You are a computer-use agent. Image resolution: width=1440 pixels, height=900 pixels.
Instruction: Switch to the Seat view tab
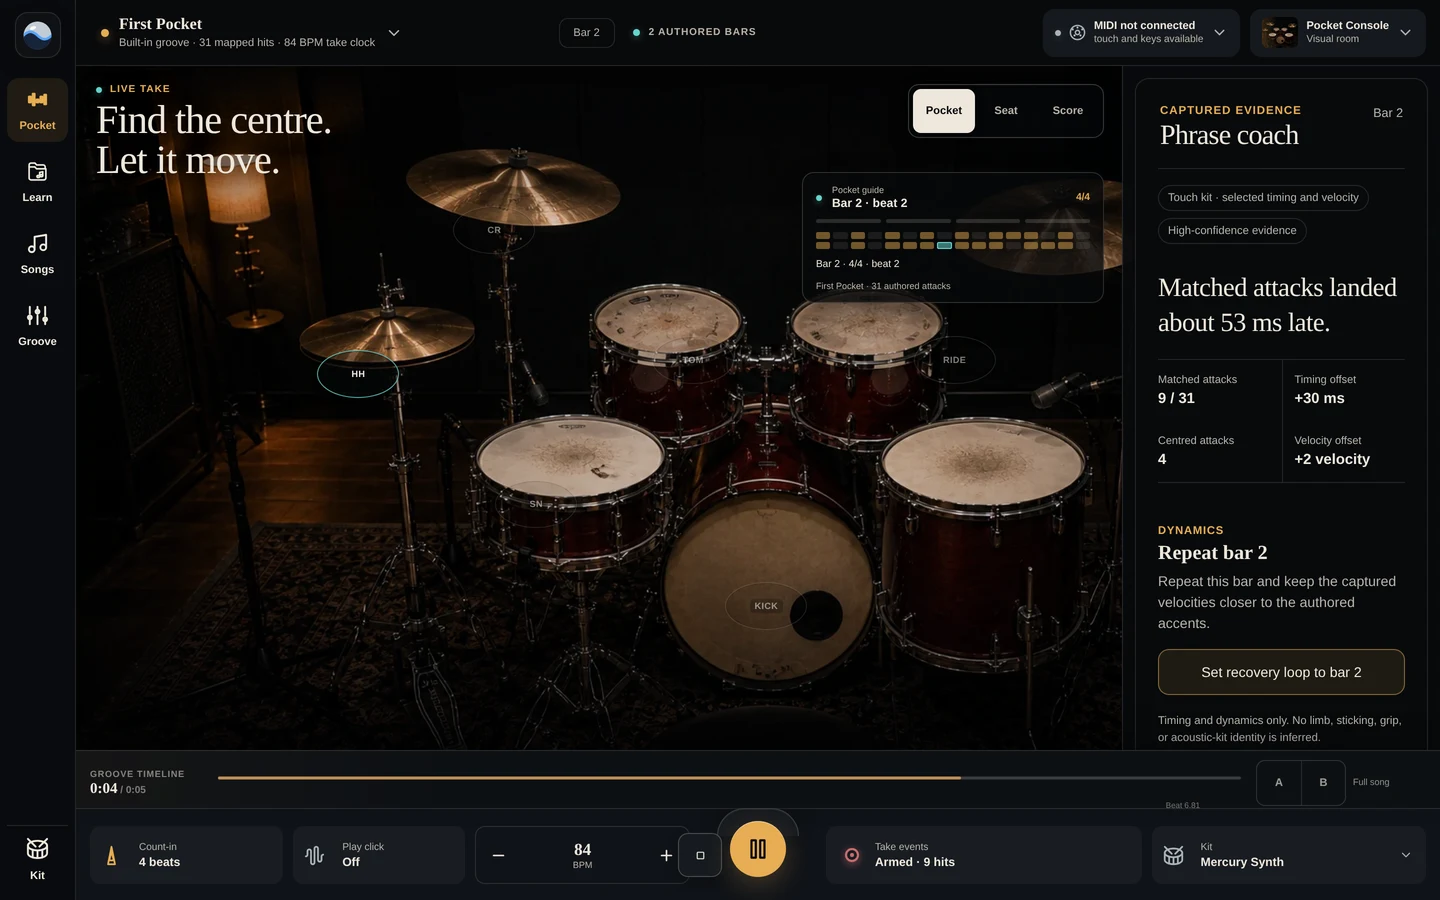coord(1006,111)
